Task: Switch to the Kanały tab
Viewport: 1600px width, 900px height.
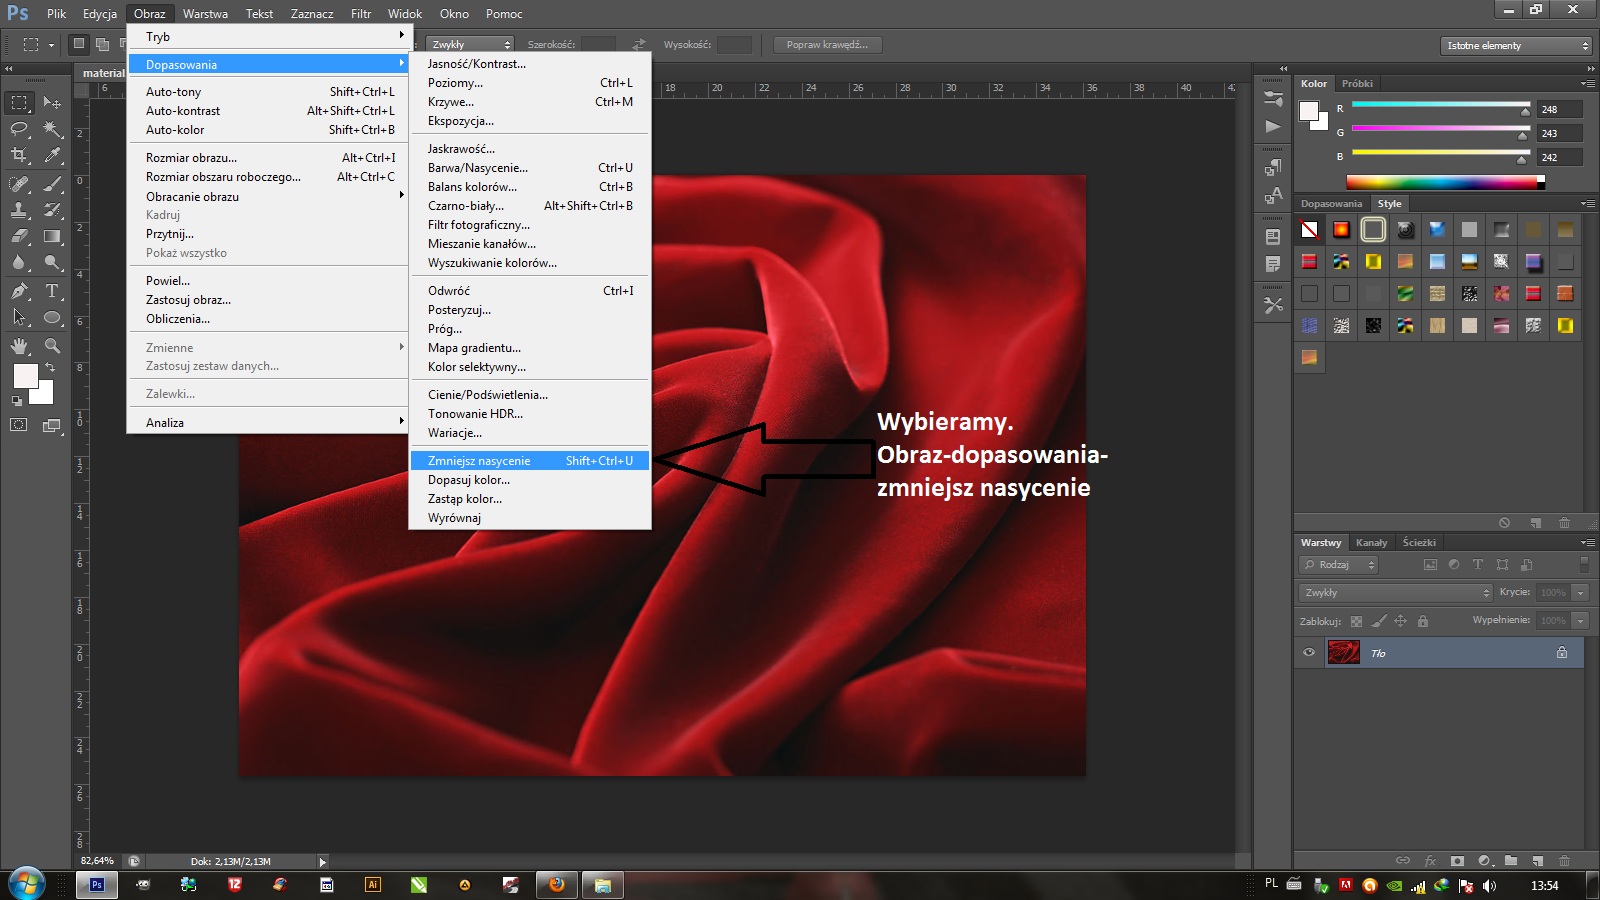Action: point(1371,543)
